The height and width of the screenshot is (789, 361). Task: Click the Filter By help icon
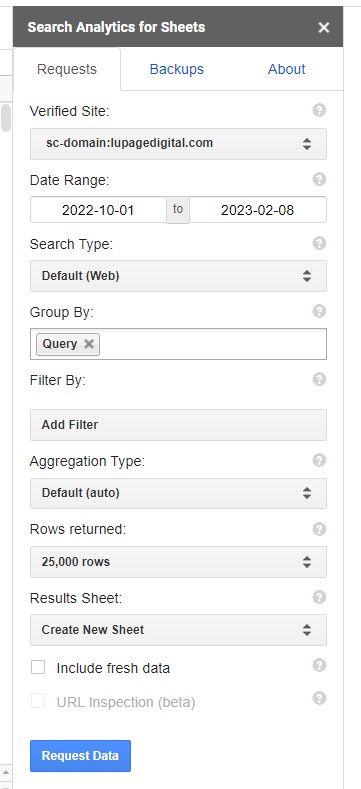pyautogui.click(x=319, y=379)
